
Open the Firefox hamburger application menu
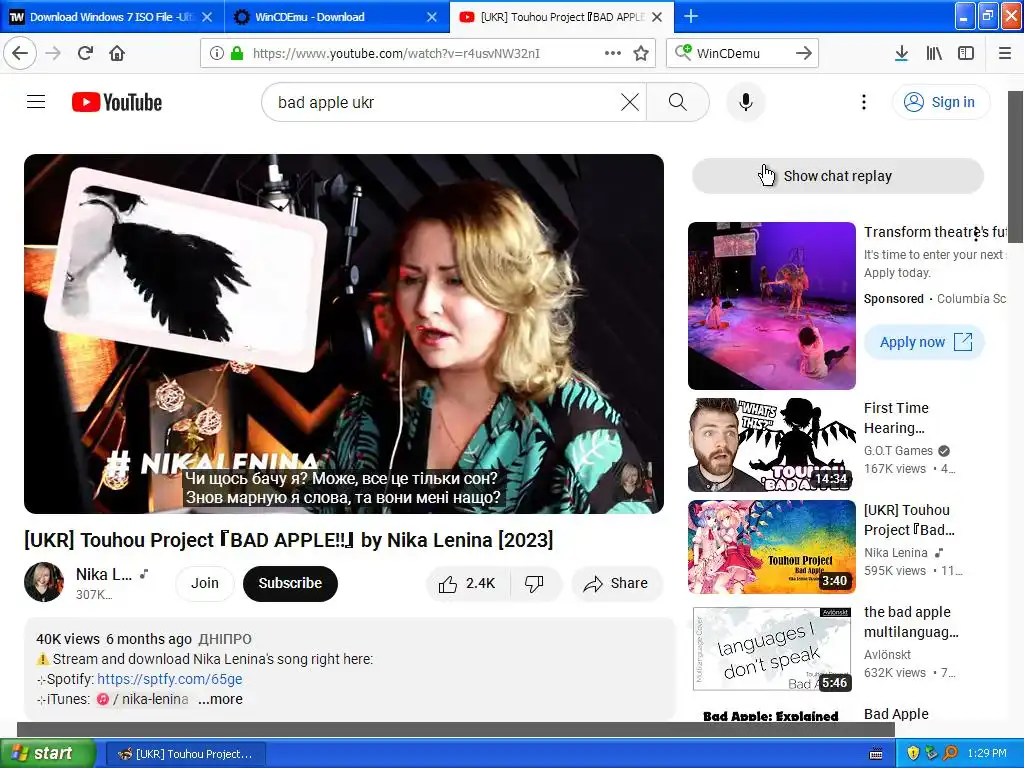click(x=1005, y=53)
